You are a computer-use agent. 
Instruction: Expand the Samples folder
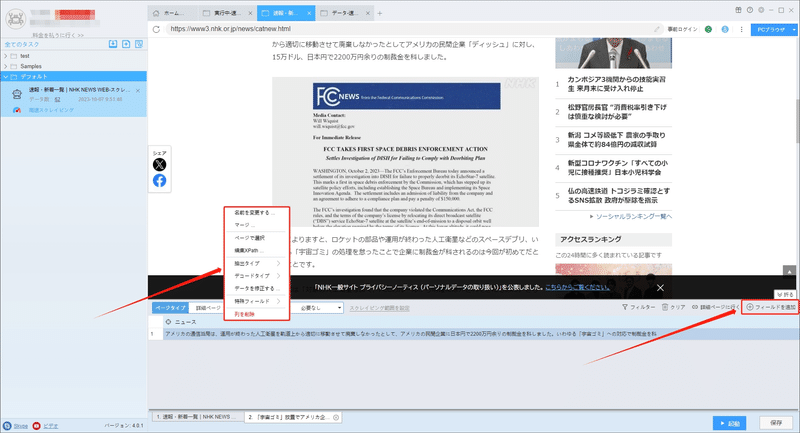coord(6,66)
